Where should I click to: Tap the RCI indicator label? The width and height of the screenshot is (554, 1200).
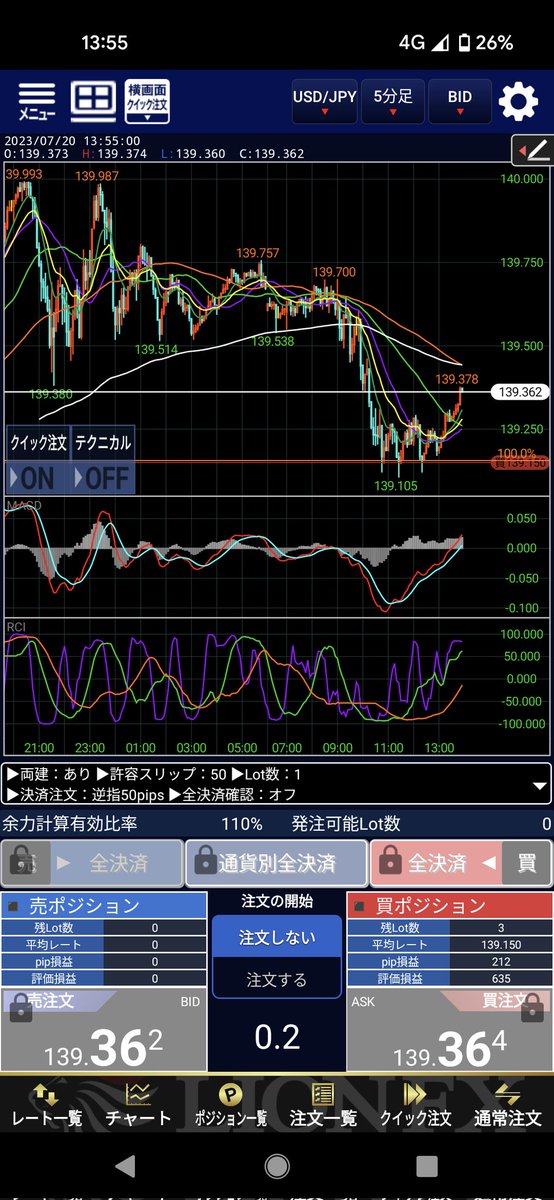coord(17,627)
